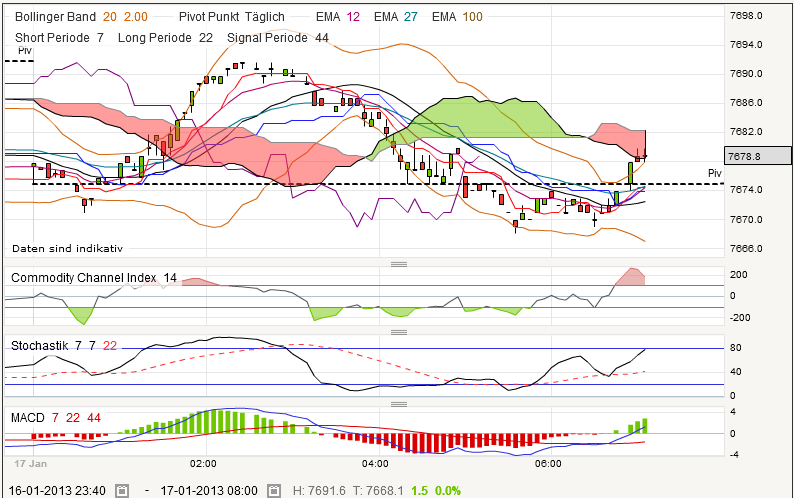
Task: Click the Daten sind indikativ notice
Action: point(67,248)
